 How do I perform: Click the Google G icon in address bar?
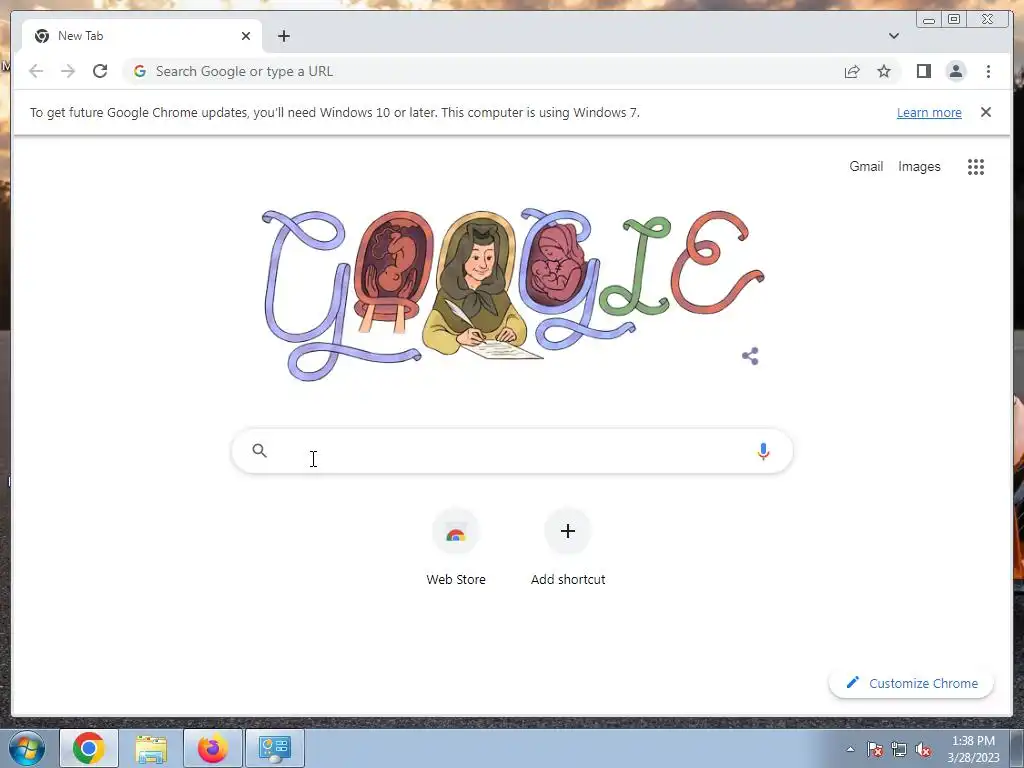pos(140,71)
